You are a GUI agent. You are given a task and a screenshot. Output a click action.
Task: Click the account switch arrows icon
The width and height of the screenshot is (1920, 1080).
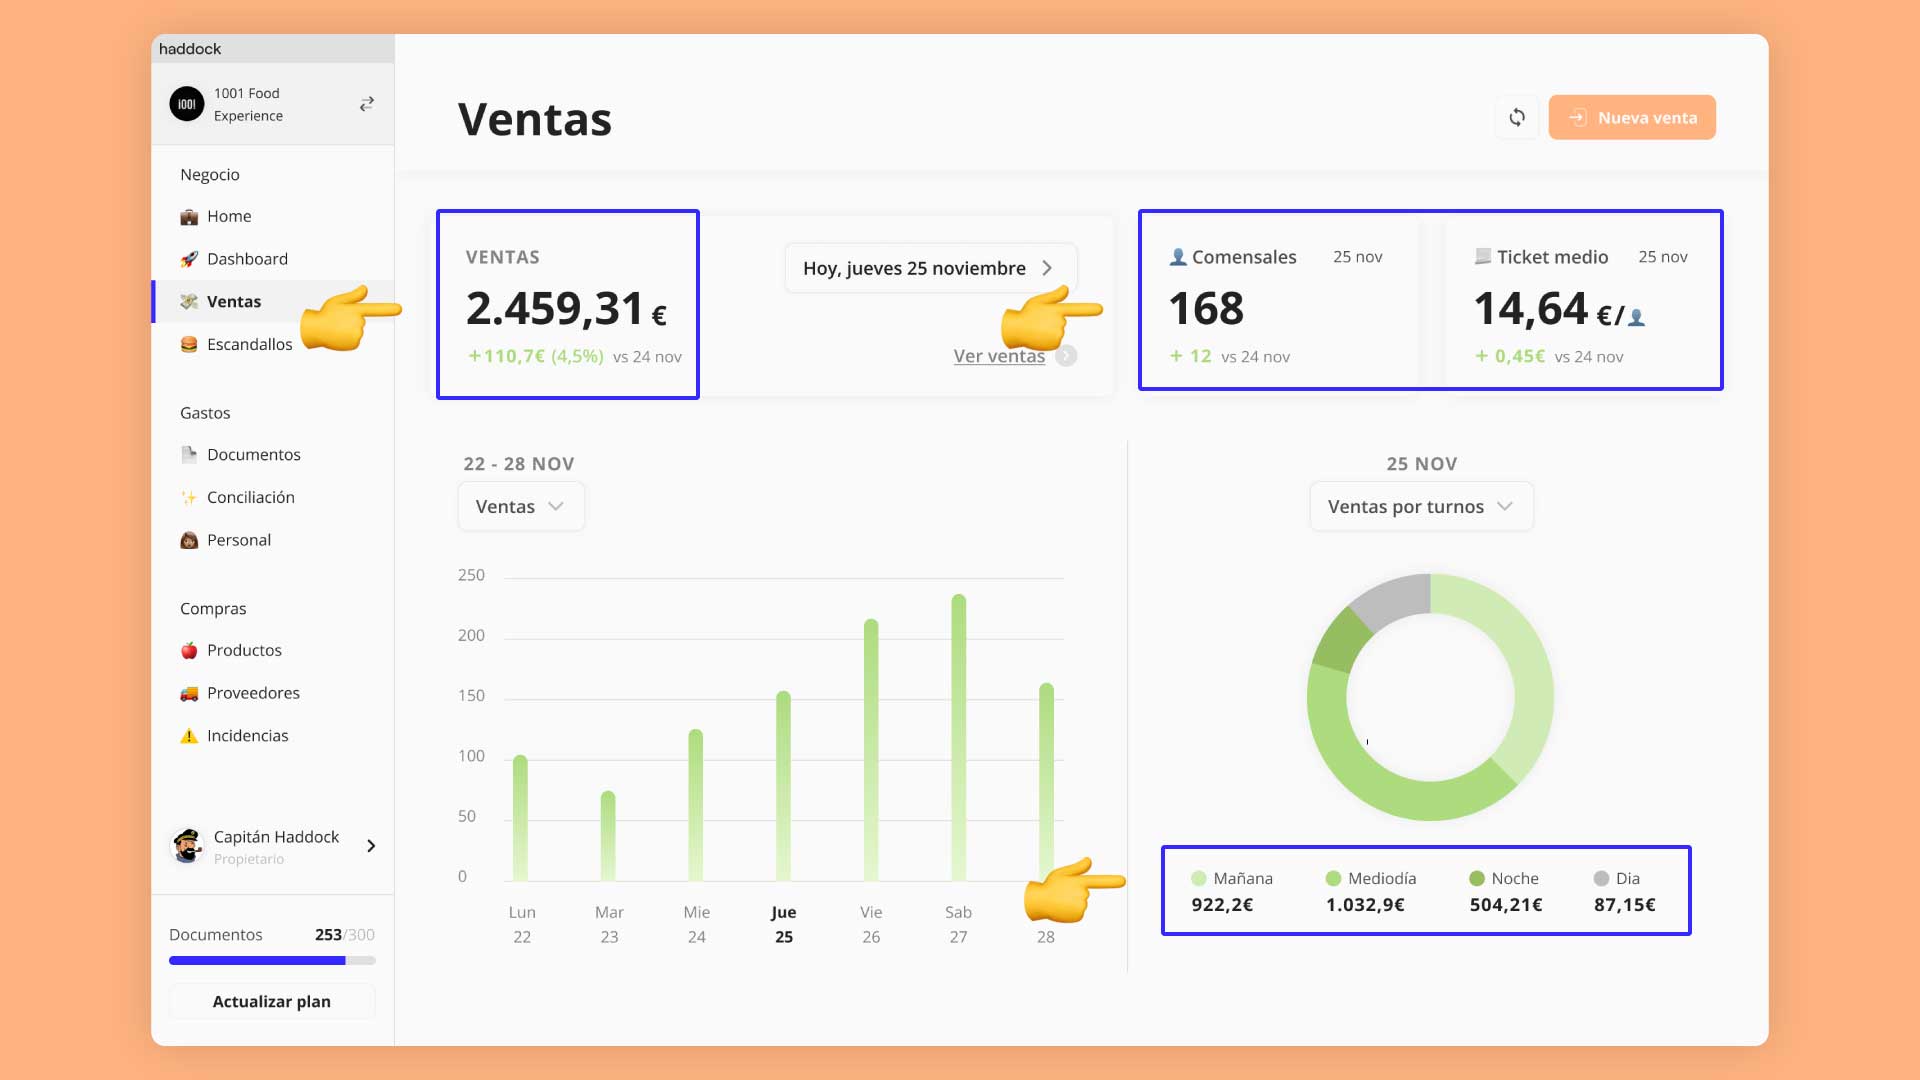coord(367,104)
